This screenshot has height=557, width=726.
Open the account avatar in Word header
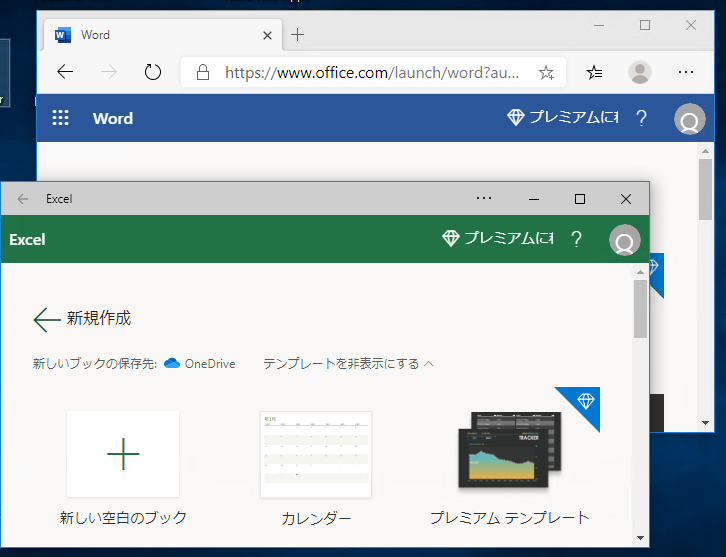coord(689,119)
